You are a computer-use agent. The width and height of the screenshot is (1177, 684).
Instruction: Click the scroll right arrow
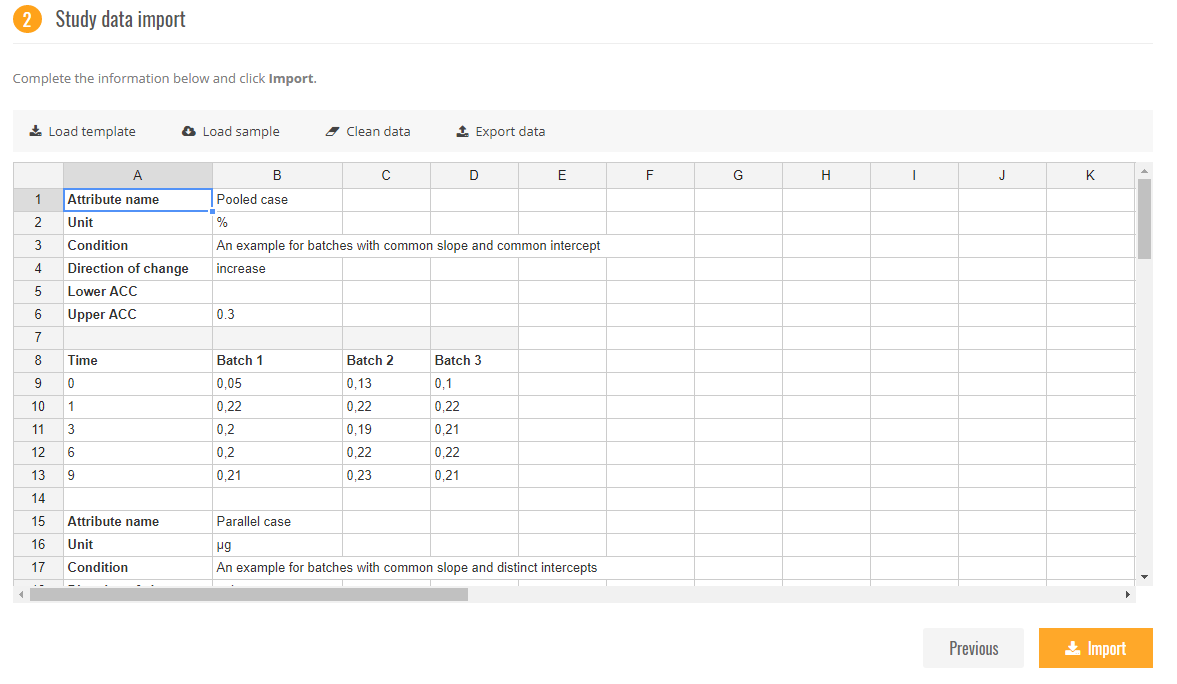click(1127, 595)
